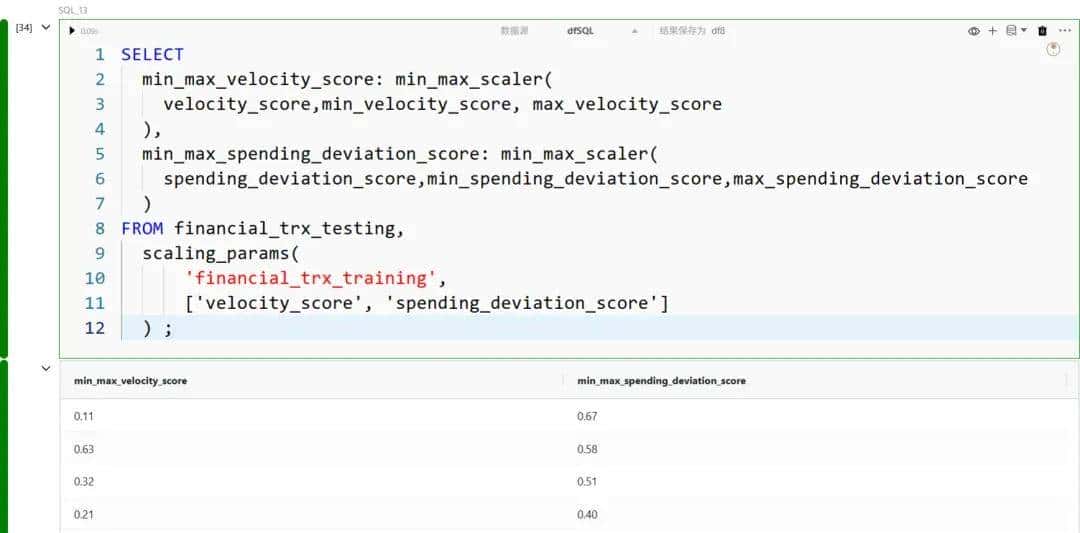
Task: Sort by min_max_spending_deviation_score column header
Action: coord(661,381)
